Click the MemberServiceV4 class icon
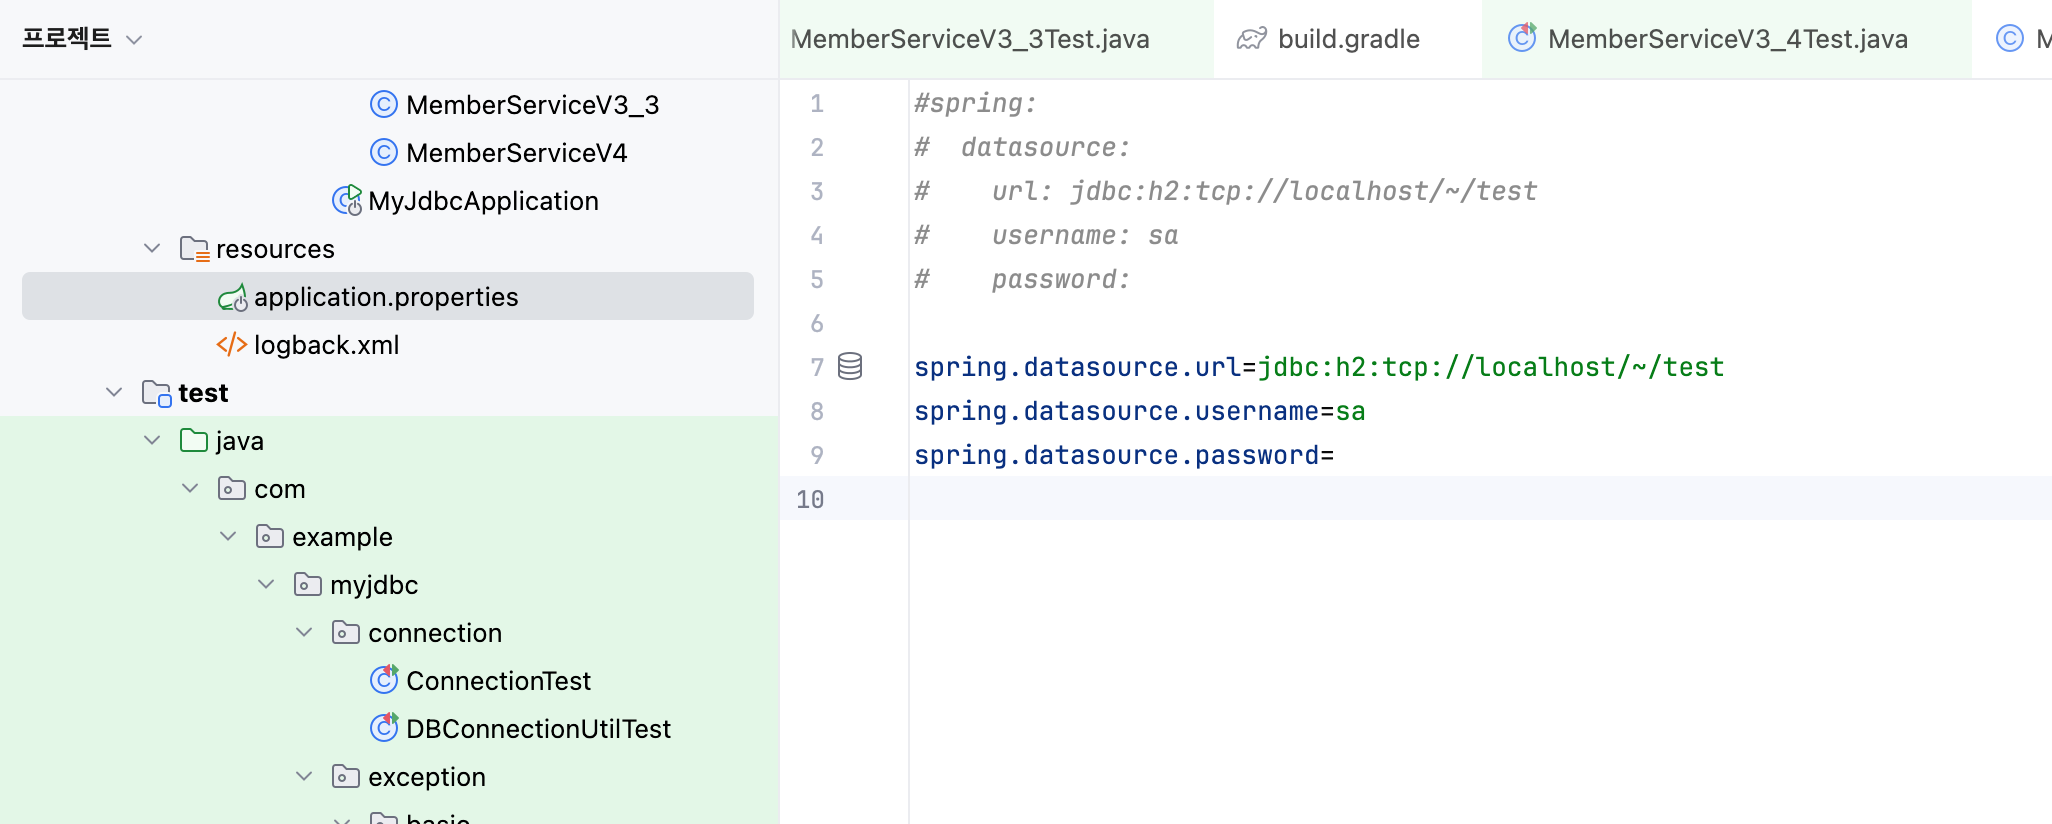The width and height of the screenshot is (2052, 824). click(384, 153)
